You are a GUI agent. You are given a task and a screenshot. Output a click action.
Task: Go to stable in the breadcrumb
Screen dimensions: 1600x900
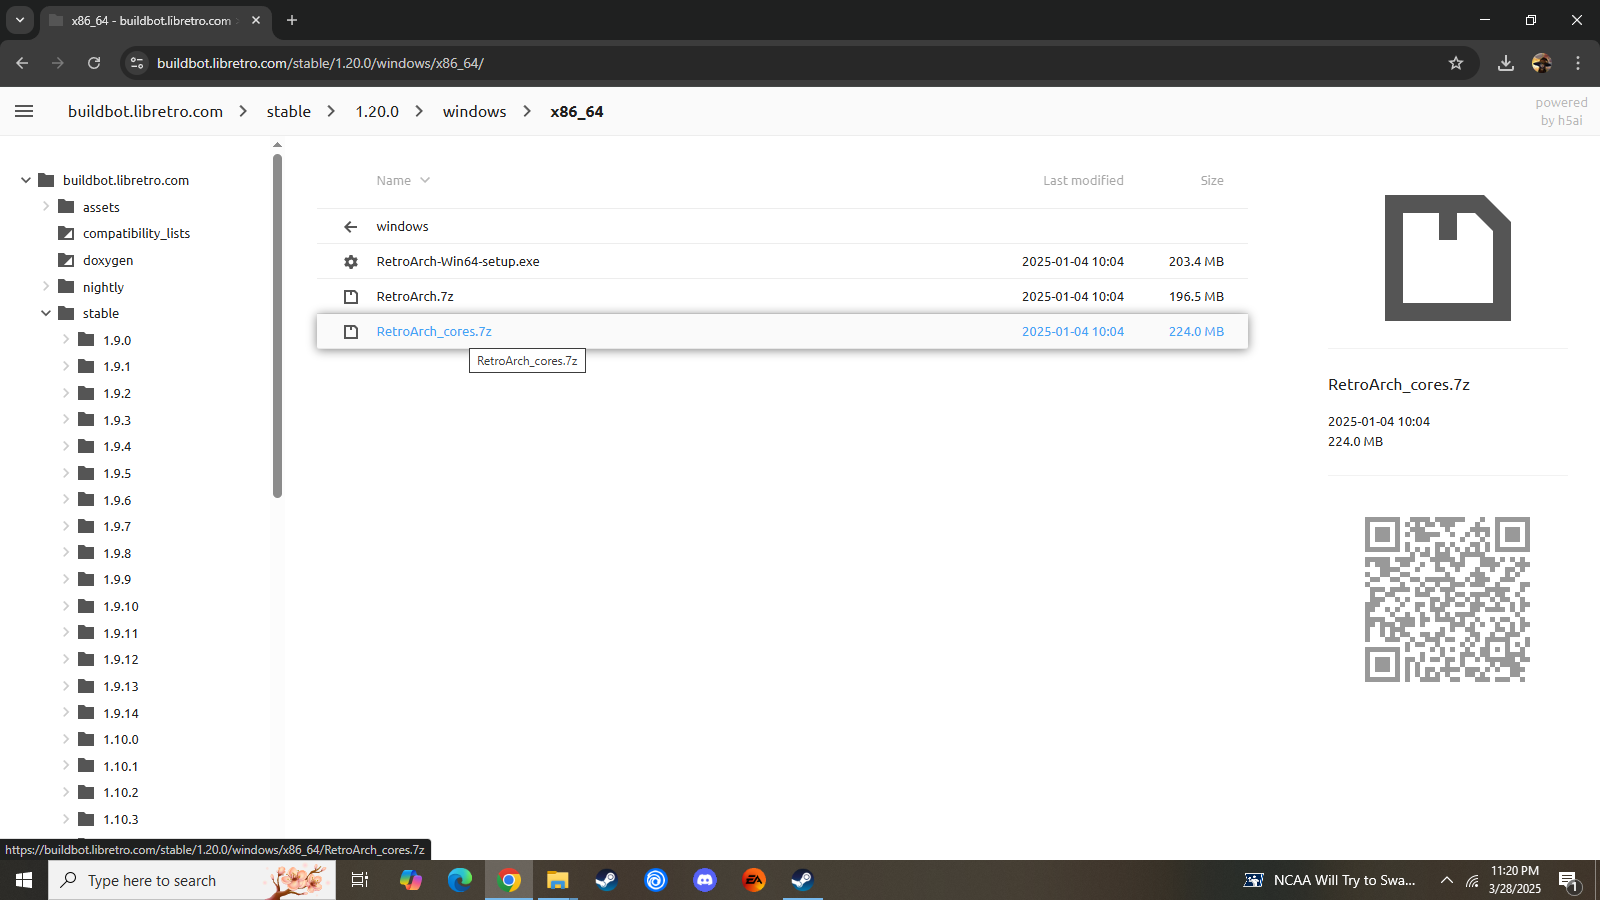coord(289,111)
